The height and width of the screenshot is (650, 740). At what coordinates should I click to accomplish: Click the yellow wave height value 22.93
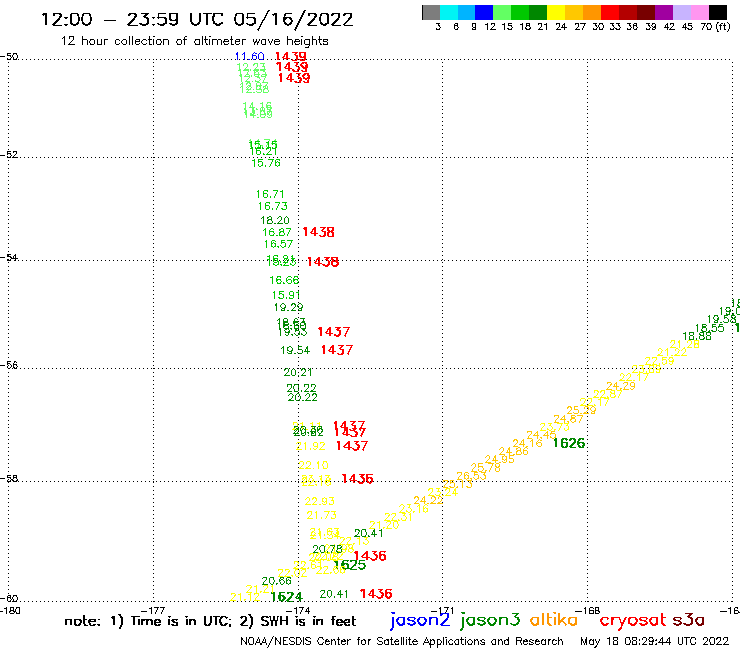coord(320,501)
